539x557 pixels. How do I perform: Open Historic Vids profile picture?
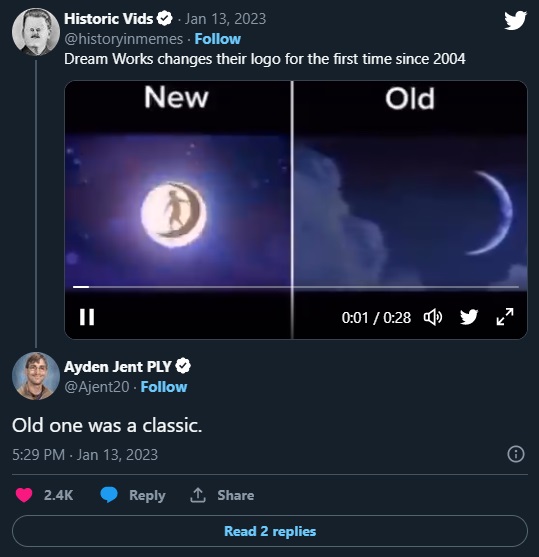pyautogui.click(x=36, y=32)
